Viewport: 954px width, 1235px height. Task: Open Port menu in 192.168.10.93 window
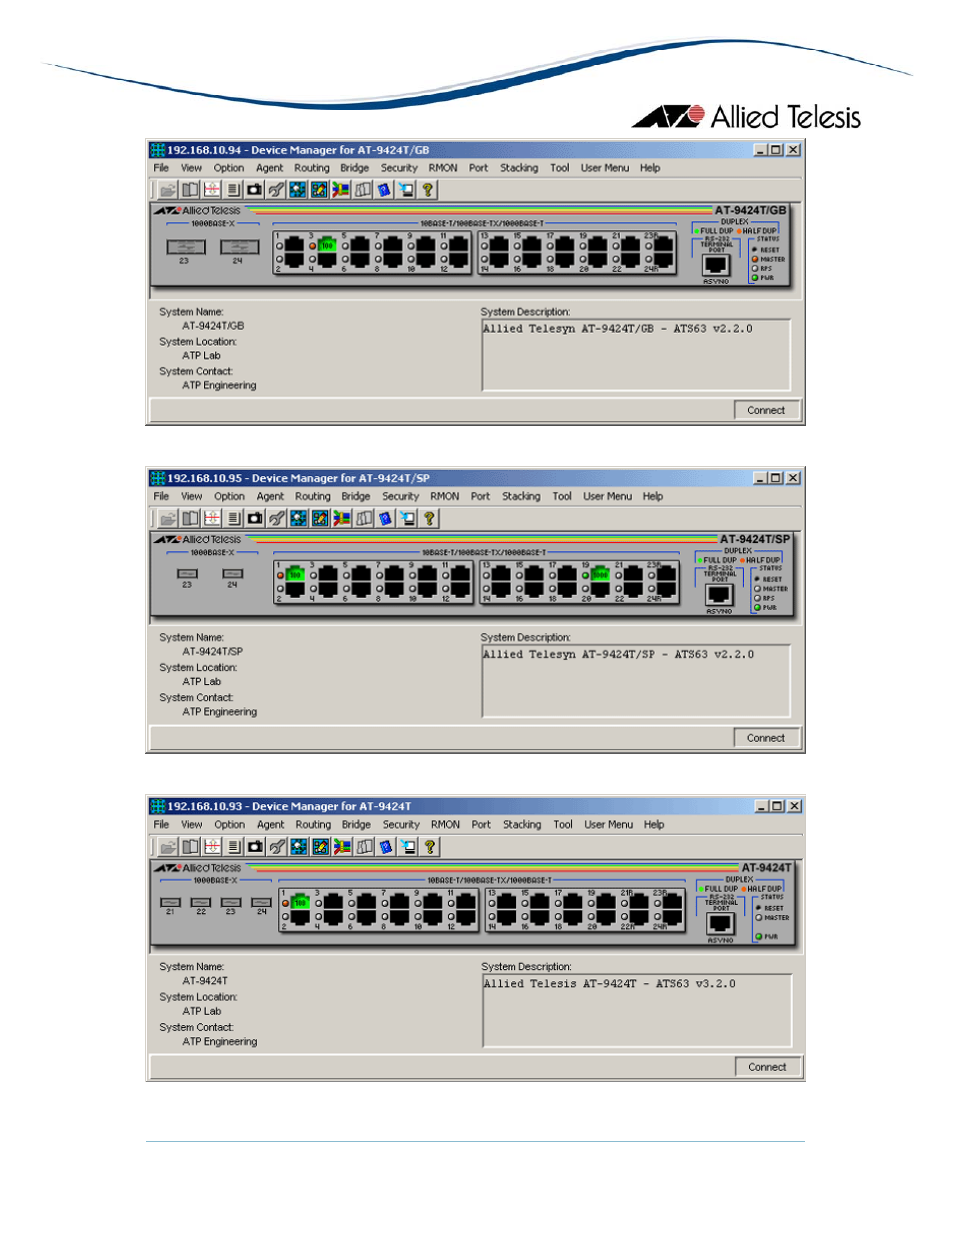481,825
